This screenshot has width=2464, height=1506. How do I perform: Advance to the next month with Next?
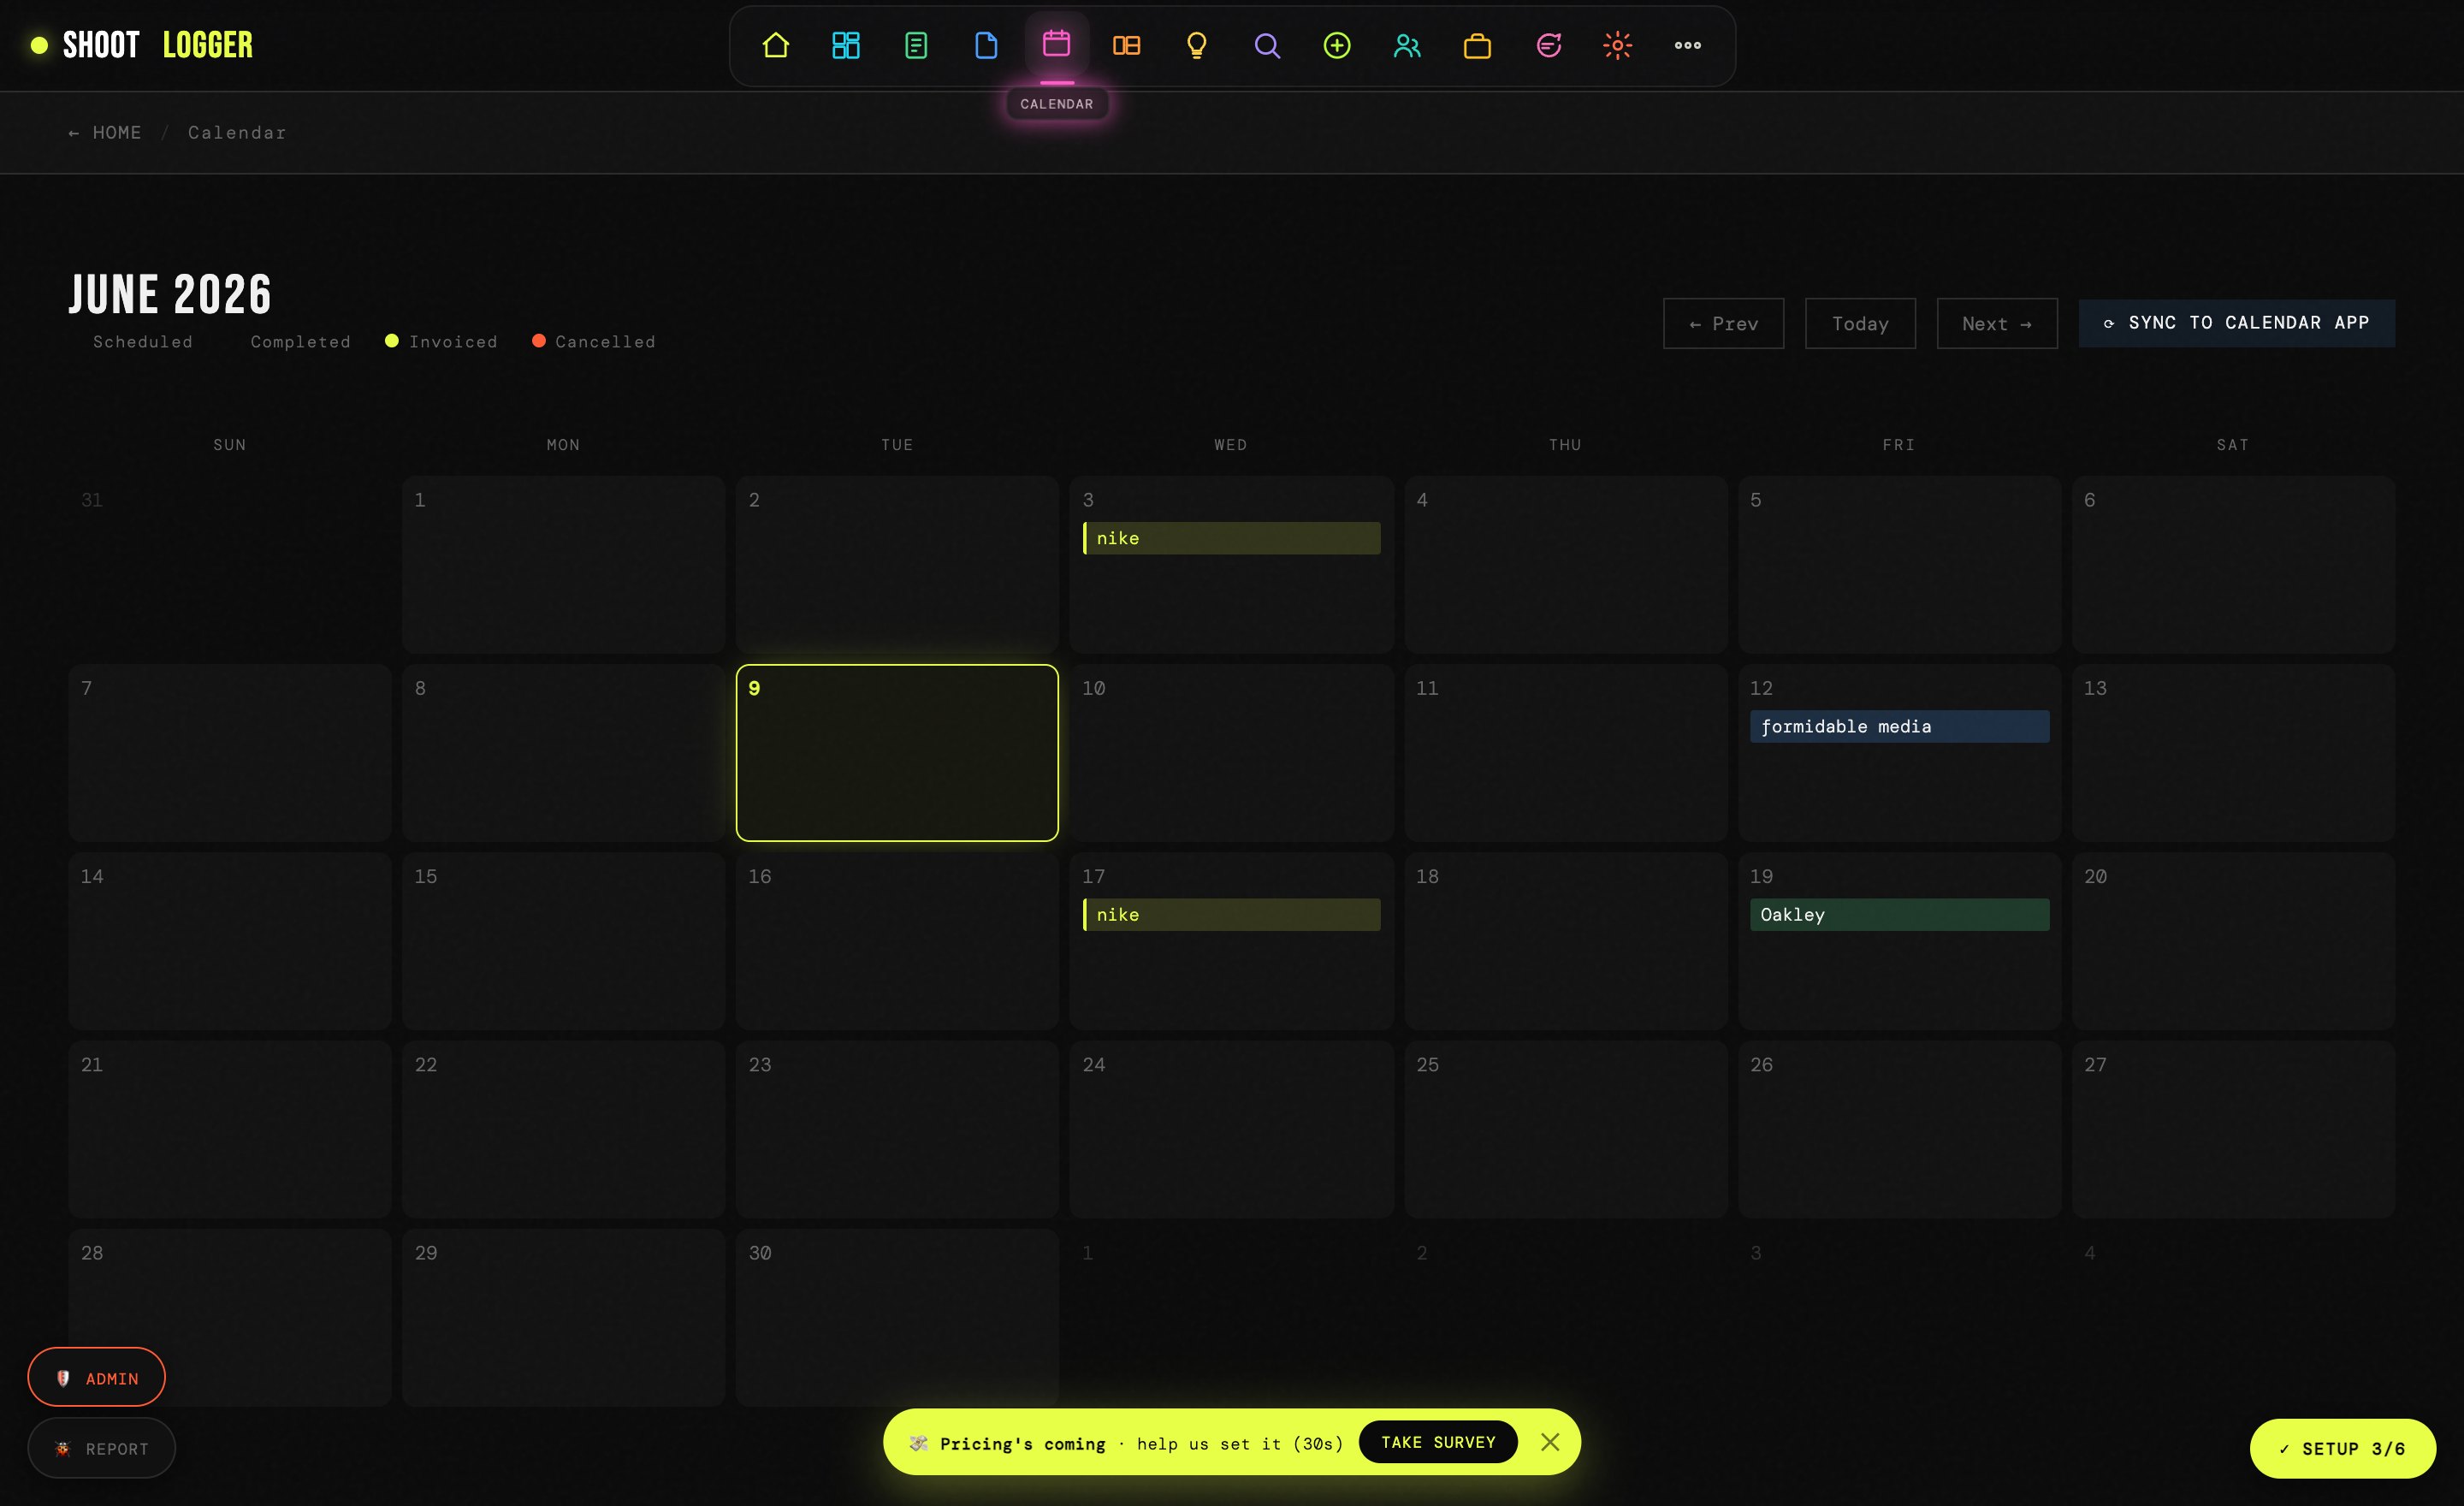pos(1997,323)
